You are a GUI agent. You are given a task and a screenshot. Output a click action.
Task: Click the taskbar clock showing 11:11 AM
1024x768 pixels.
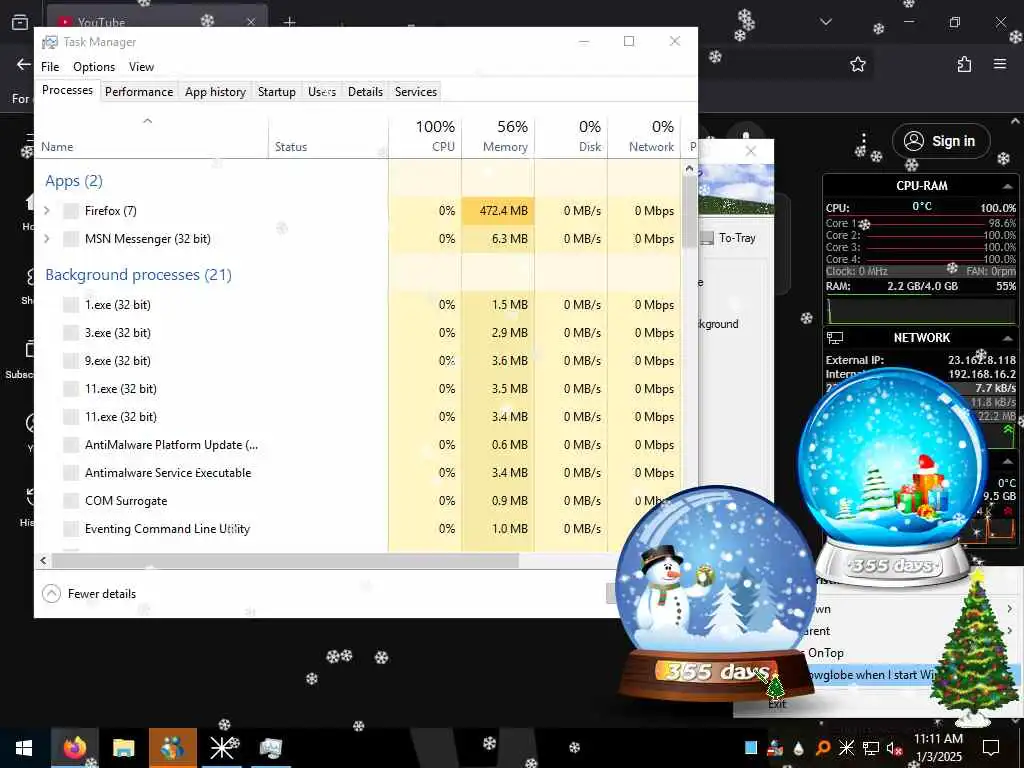click(938, 747)
